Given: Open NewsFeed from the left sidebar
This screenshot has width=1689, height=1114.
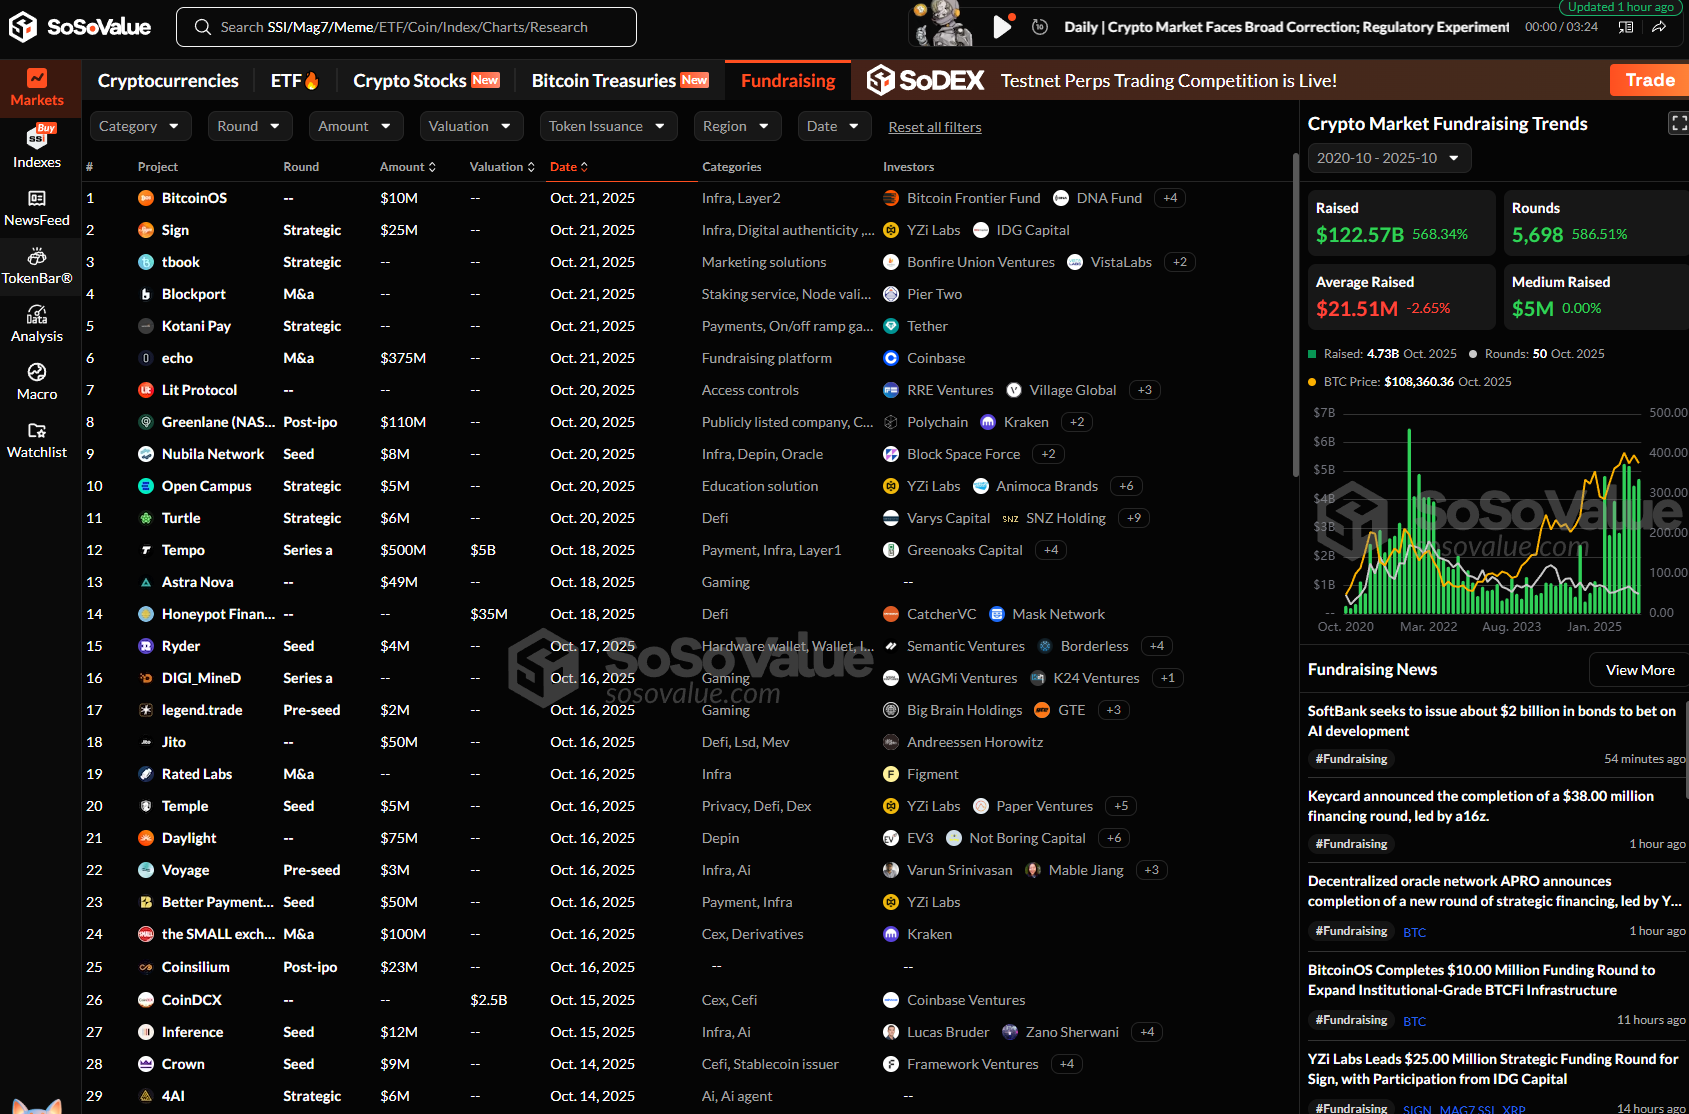Looking at the screenshot, I should (x=37, y=208).
